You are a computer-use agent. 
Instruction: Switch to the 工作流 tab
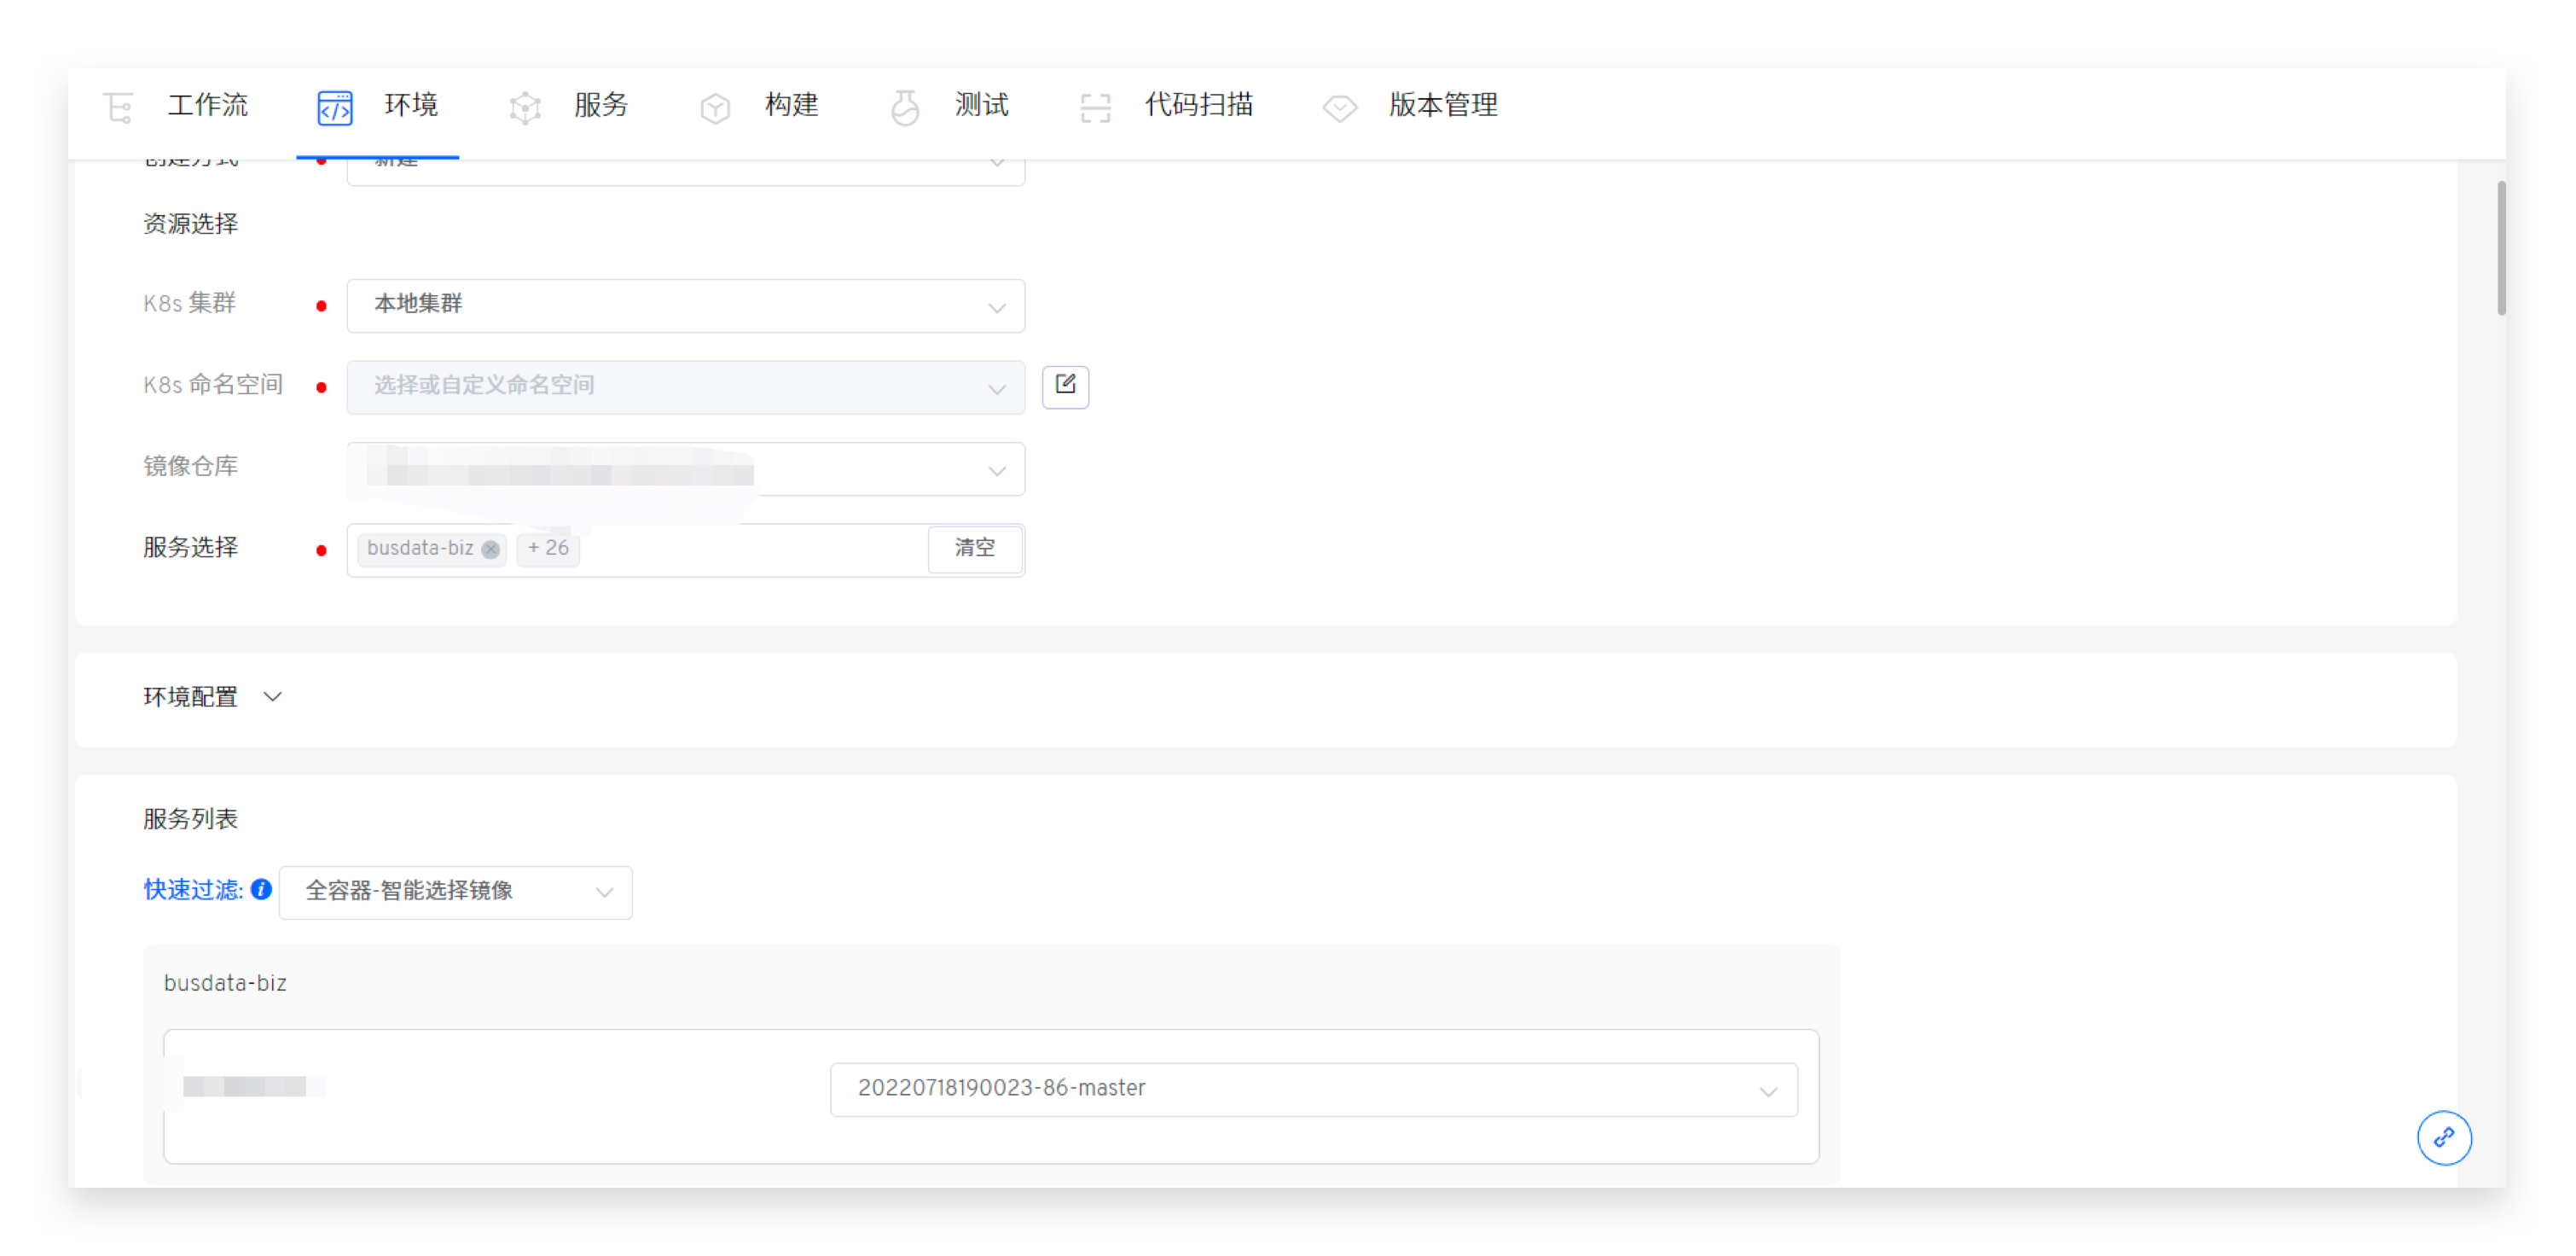207,105
